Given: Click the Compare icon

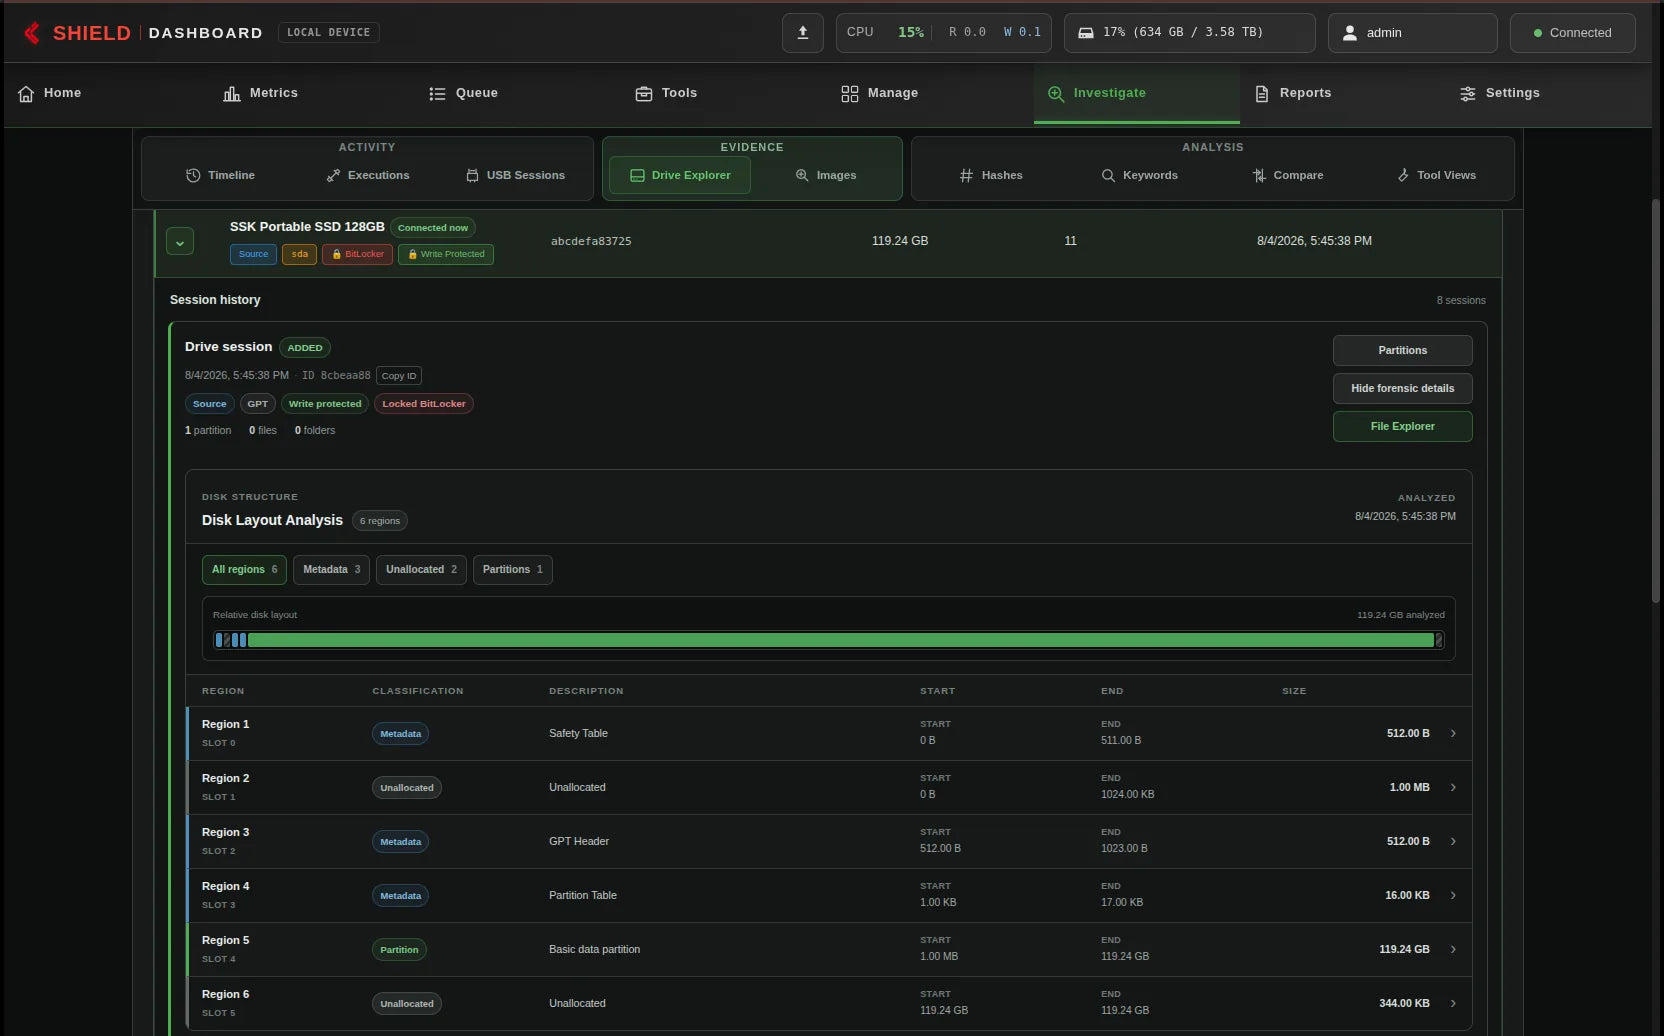Looking at the screenshot, I should coord(1259,175).
